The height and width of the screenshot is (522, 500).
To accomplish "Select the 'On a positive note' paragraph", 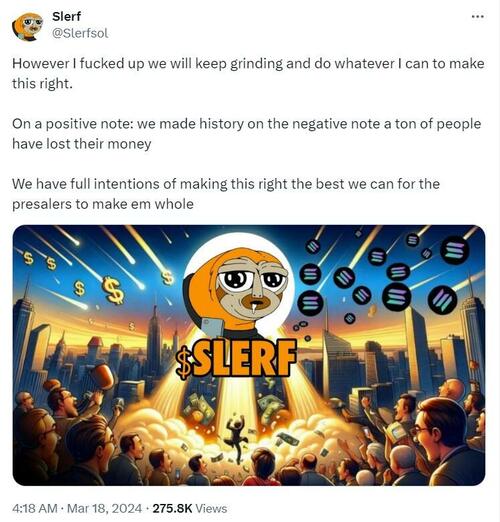I will click(247, 134).
